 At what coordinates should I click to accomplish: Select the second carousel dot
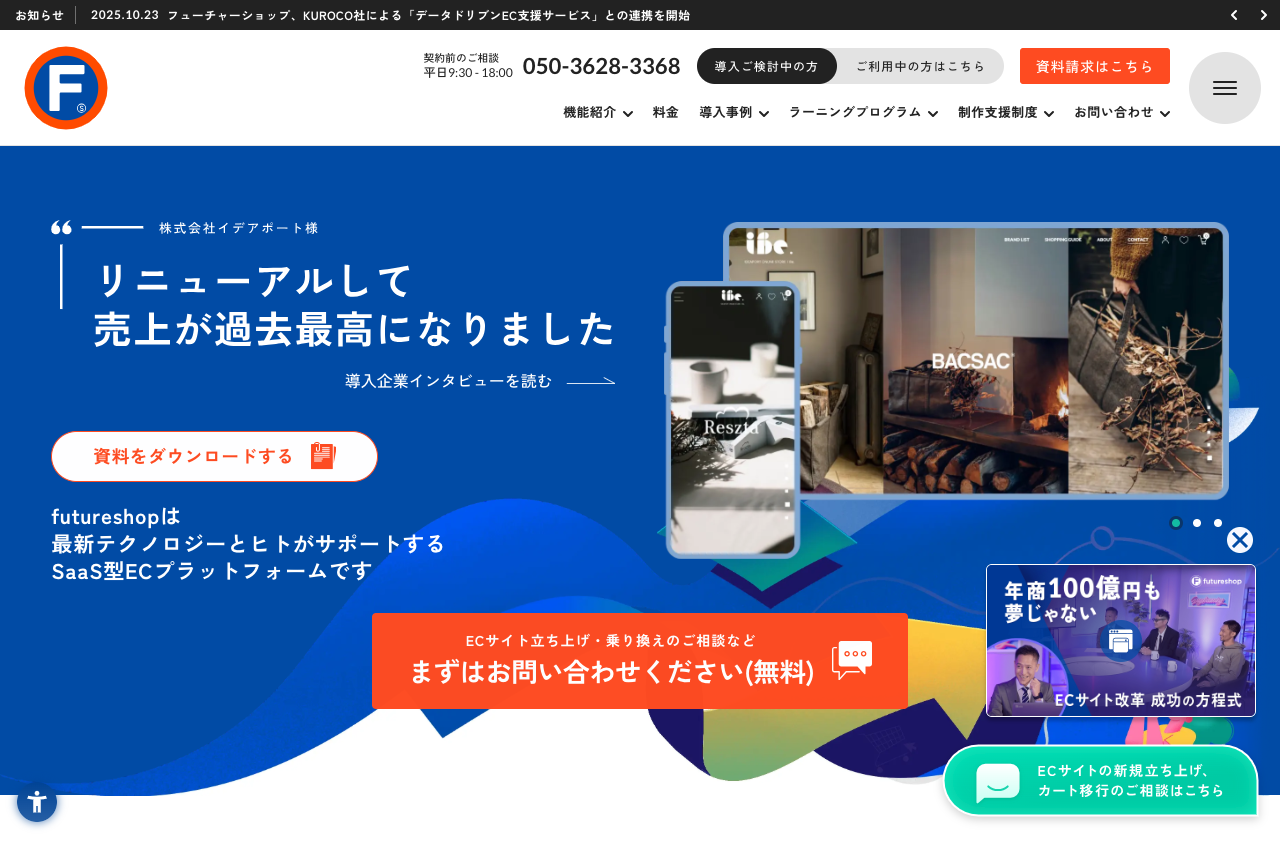coord(1196,522)
